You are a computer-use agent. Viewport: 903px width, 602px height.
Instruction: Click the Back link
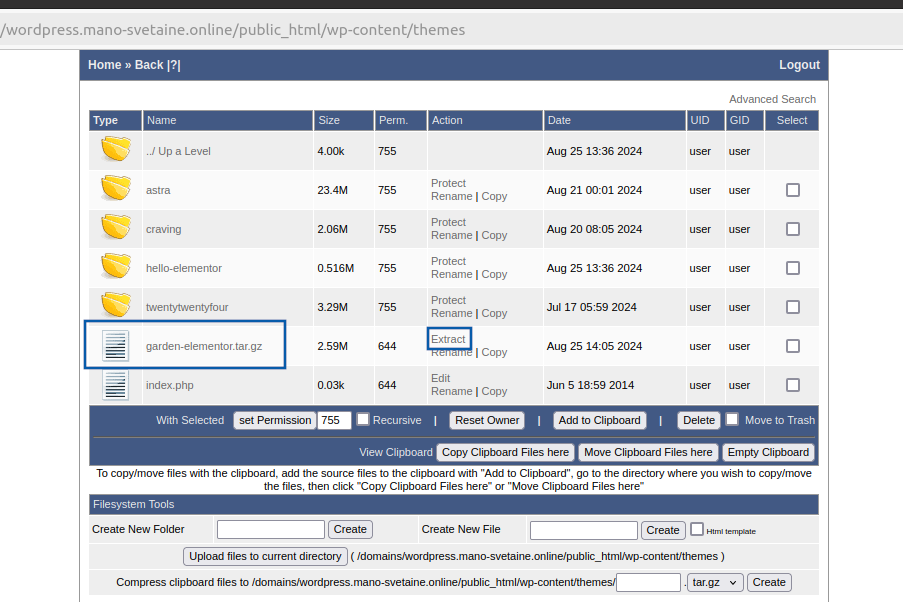(149, 65)
